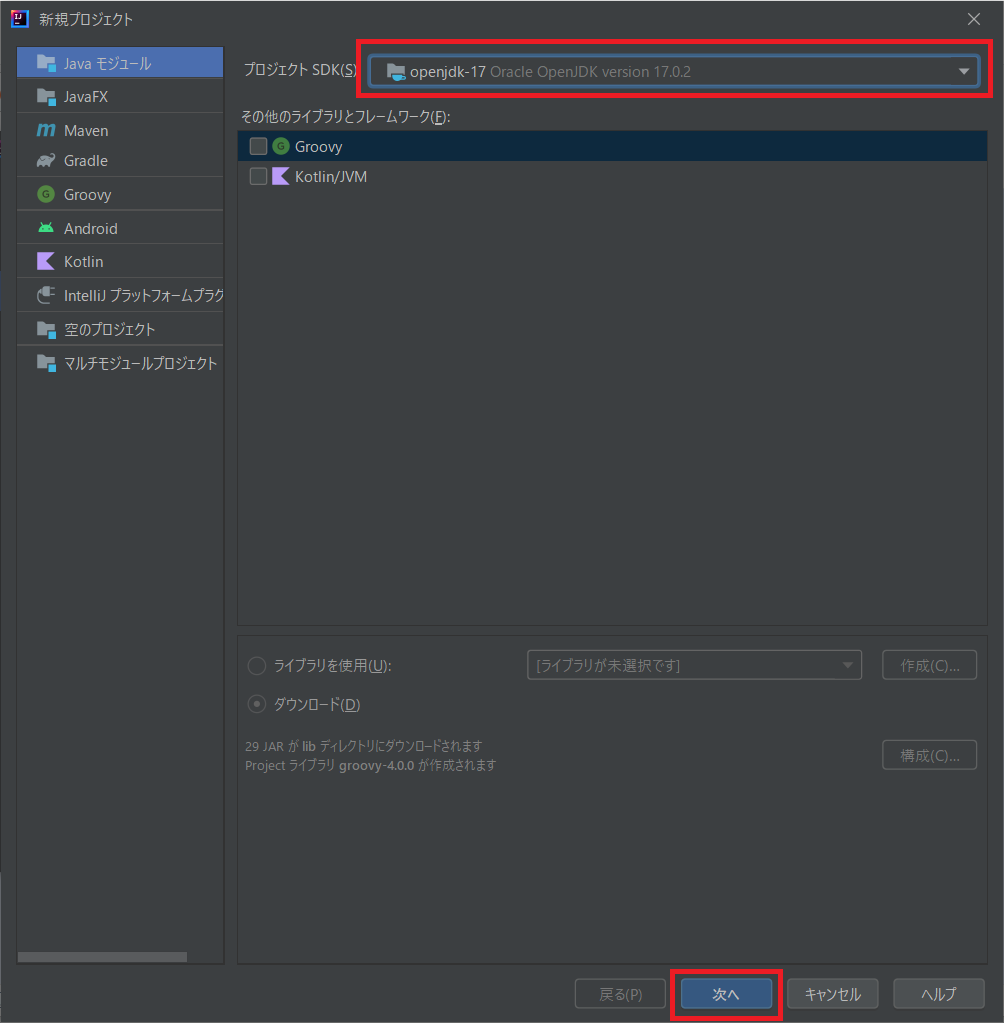
Task: Choose Gradle project type
Action: pyautogui.click(x=120, y=160)
